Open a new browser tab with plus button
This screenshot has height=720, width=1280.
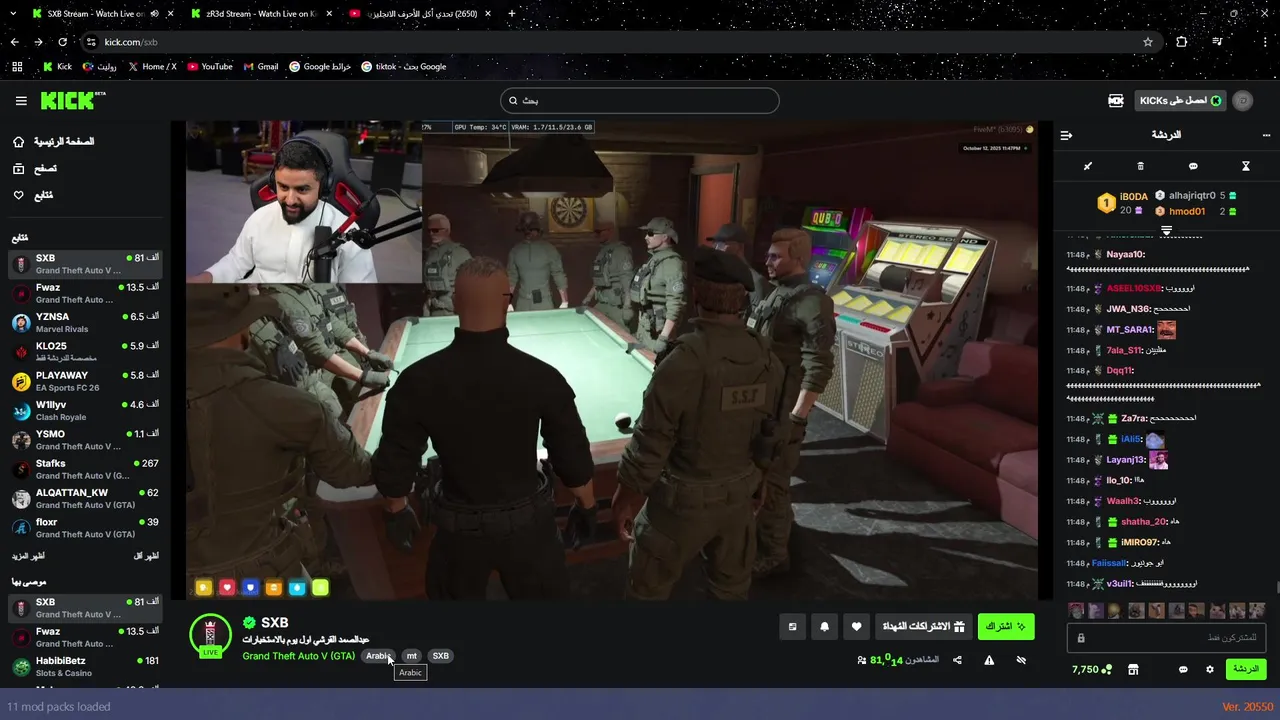click(x=512, y=13)
